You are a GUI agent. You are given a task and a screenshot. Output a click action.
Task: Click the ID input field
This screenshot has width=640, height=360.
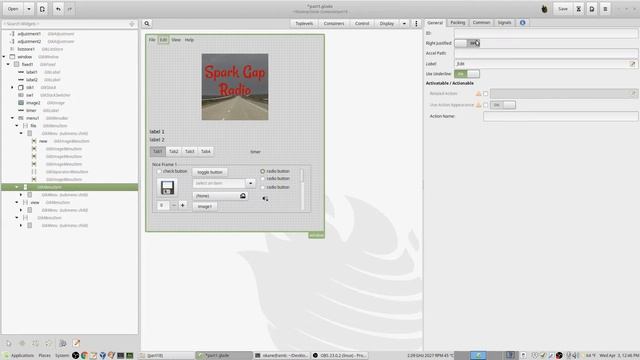546,33
